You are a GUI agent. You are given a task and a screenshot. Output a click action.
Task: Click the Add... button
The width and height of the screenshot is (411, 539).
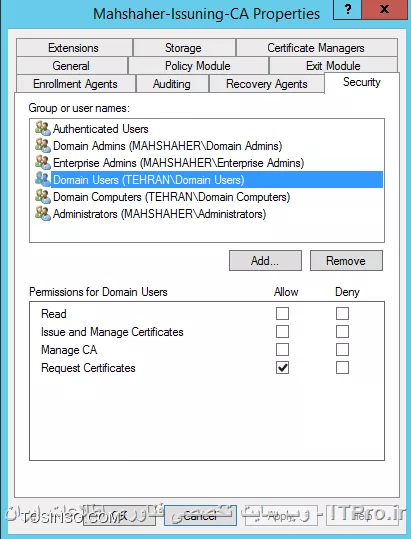coord(265,261)
